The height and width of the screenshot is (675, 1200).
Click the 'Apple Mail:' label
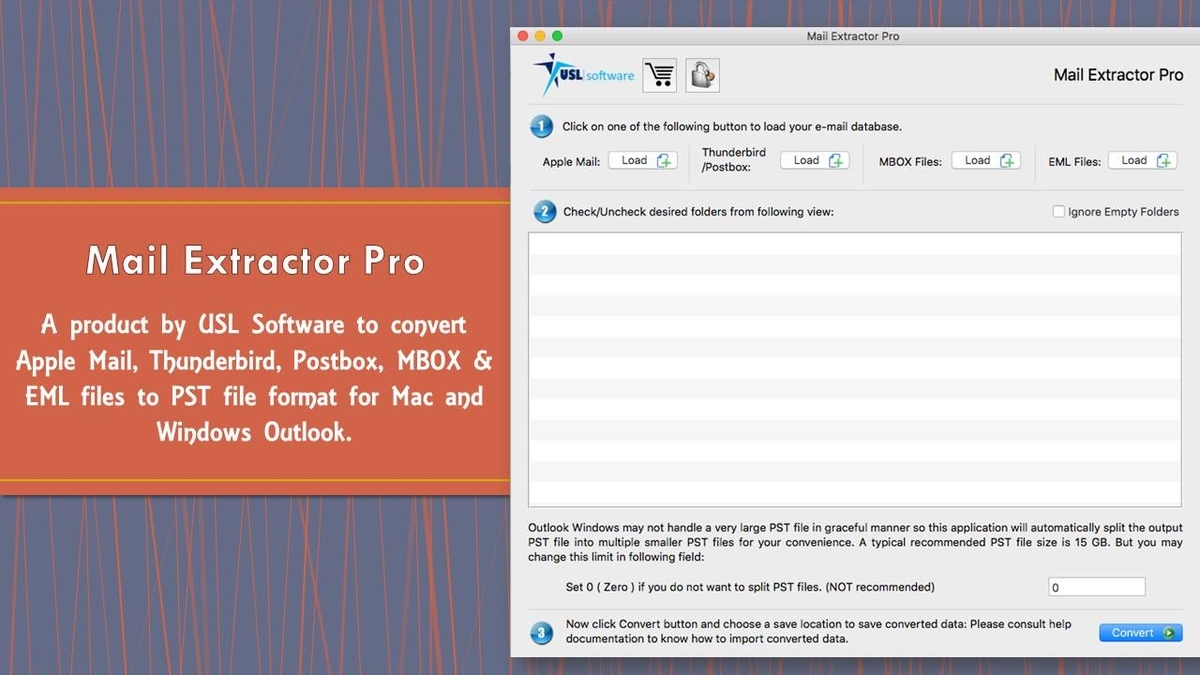coord(572,161)
